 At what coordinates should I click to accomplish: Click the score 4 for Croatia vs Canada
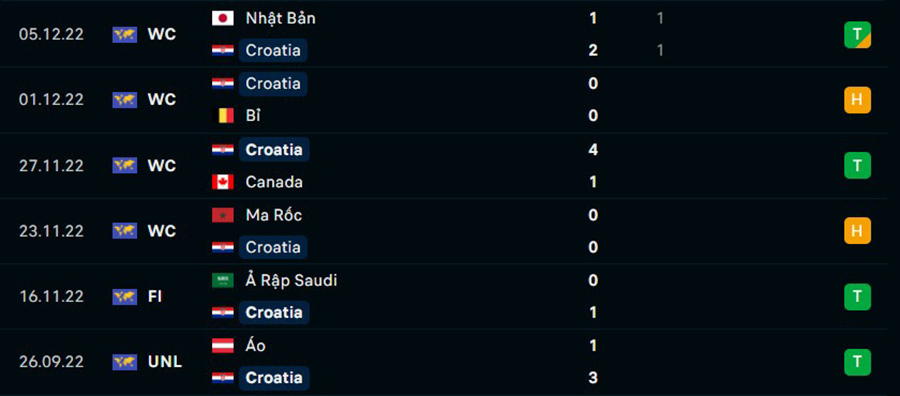tap(593, 150)
